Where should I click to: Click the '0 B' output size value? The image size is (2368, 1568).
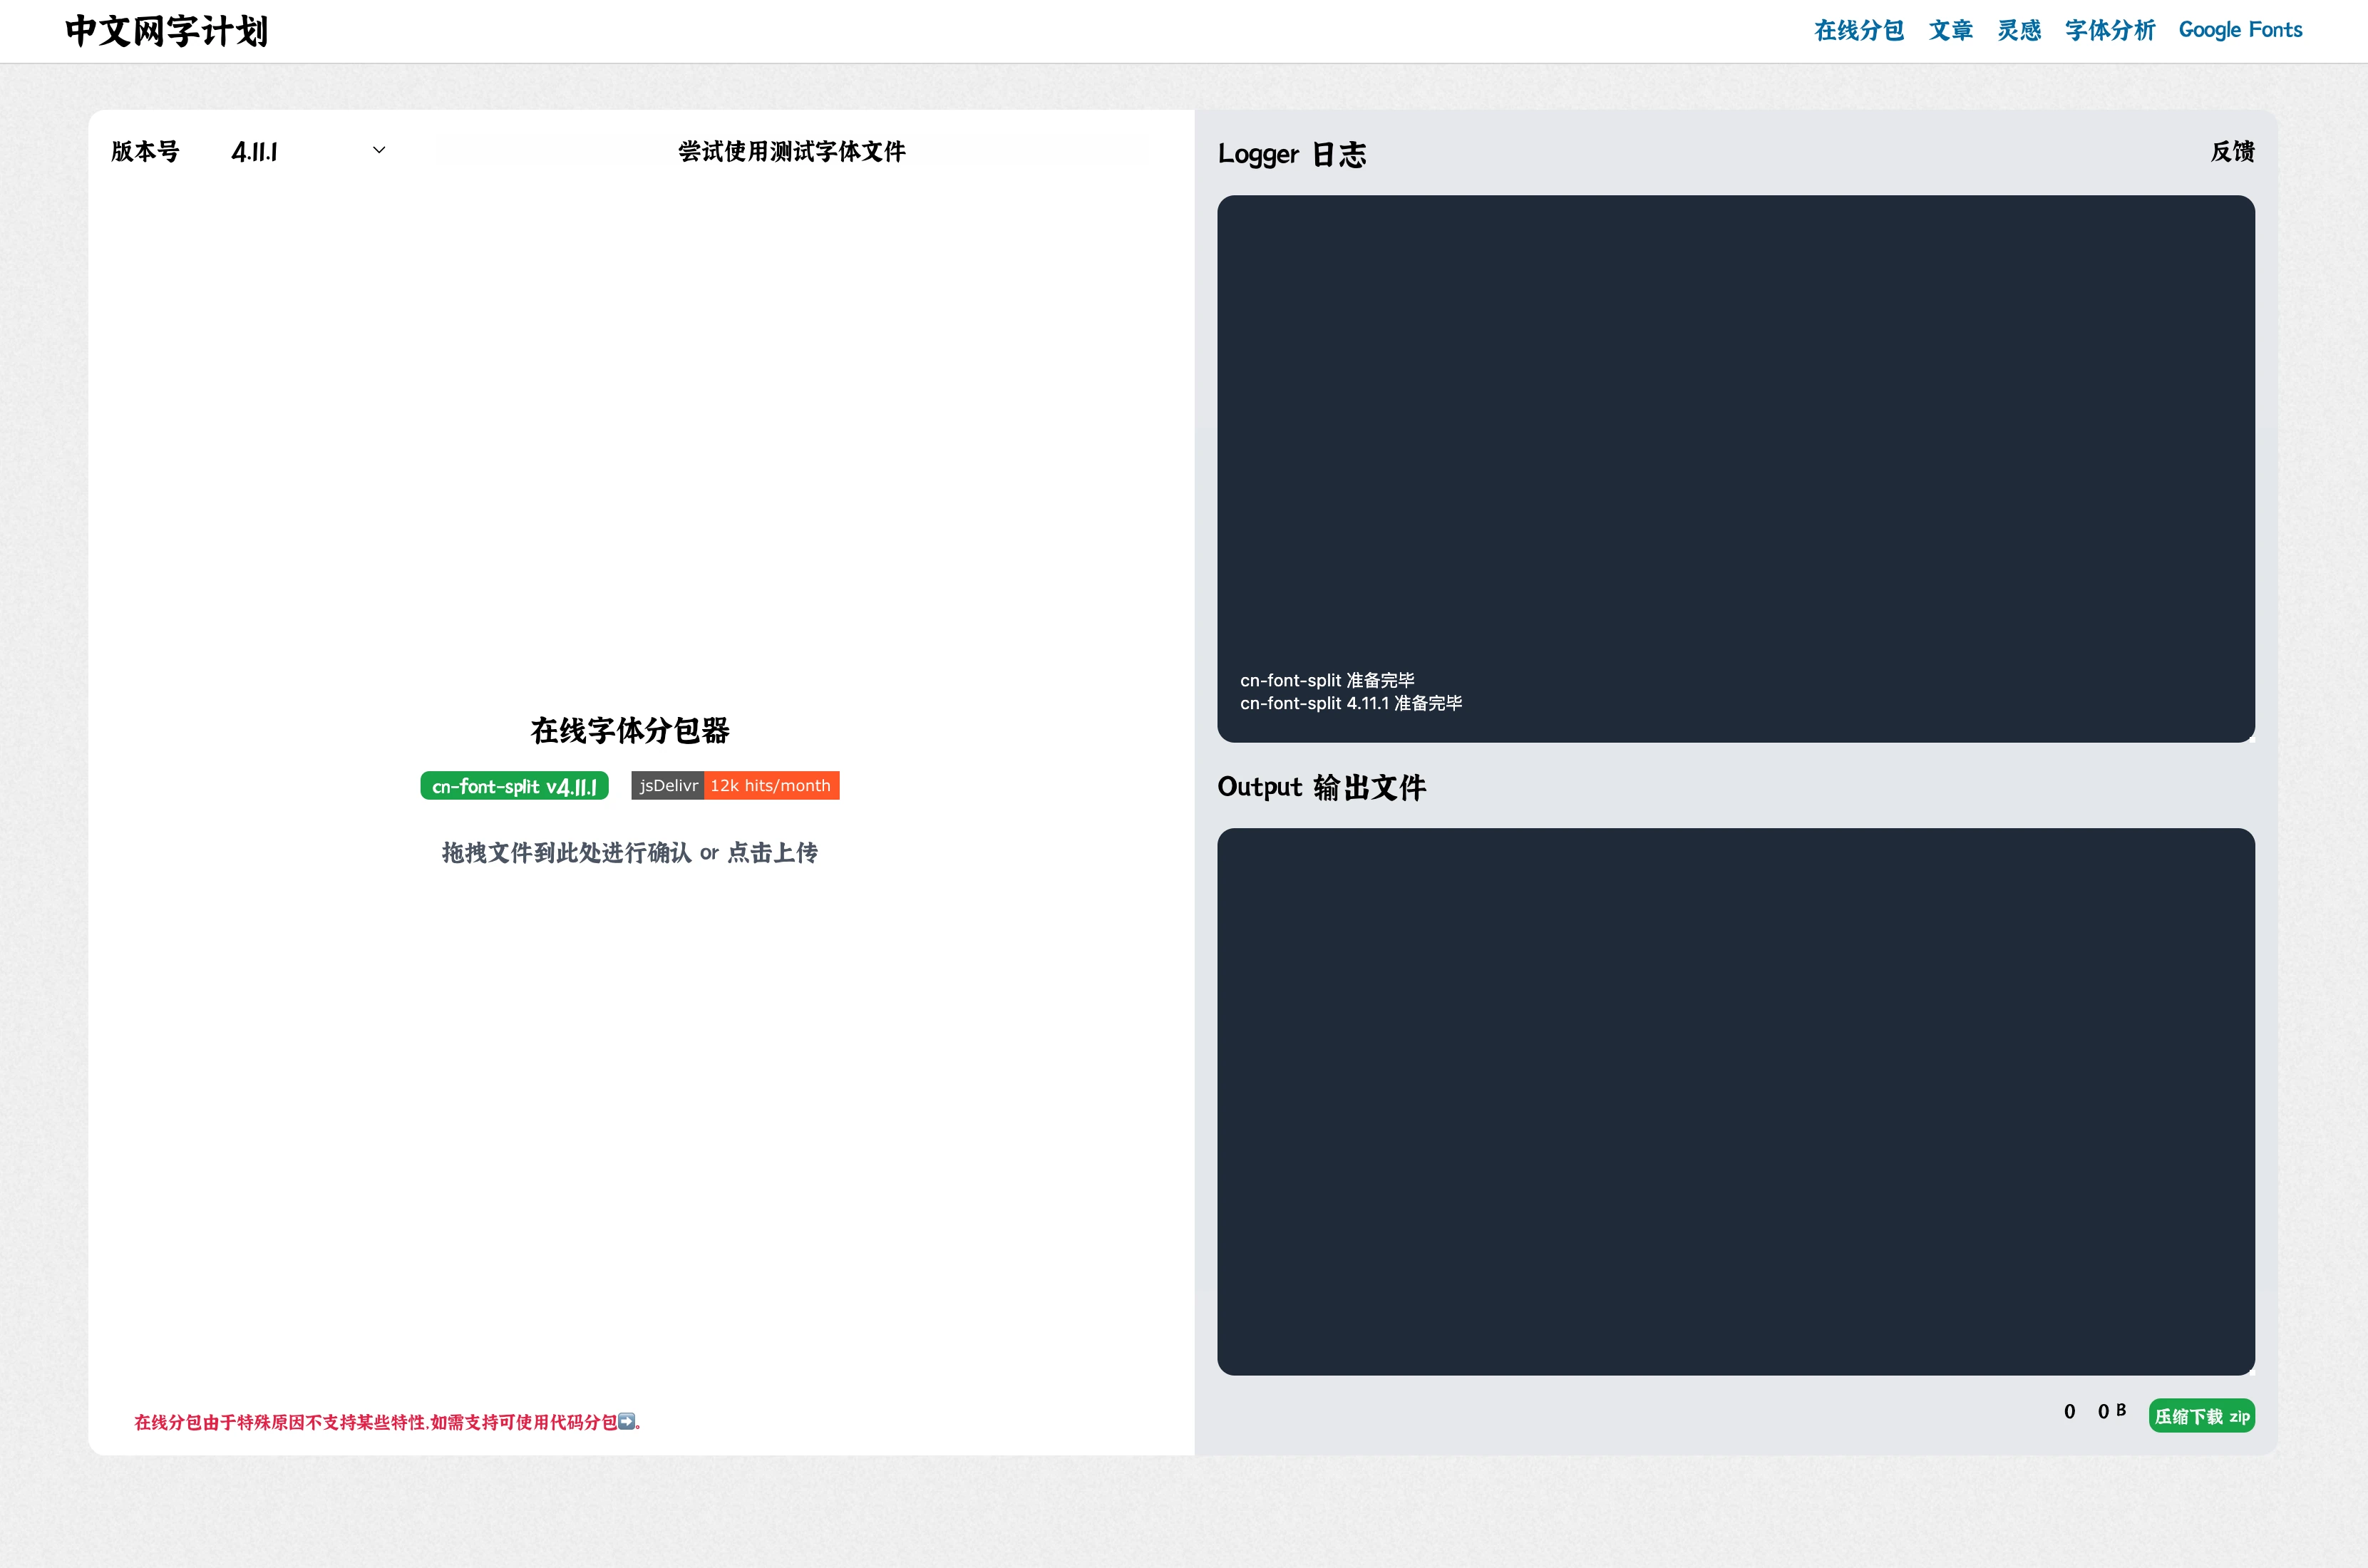tap(2111, 1411)
